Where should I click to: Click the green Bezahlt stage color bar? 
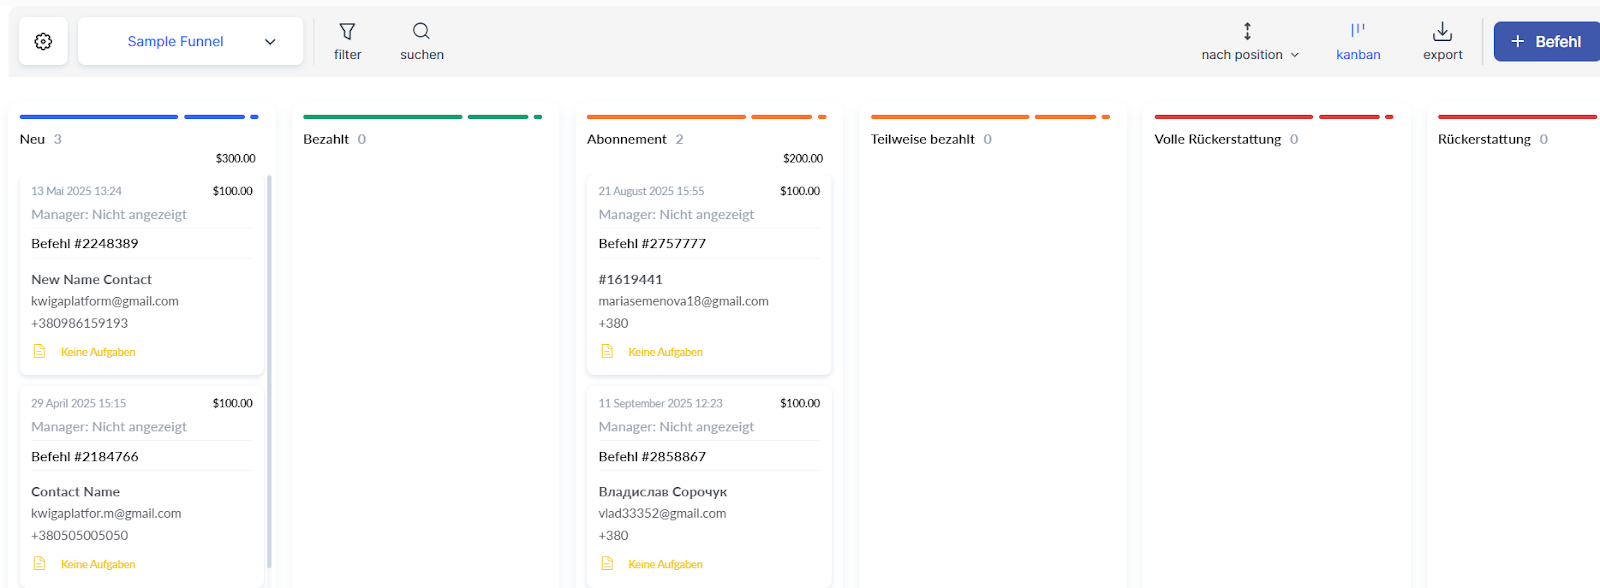pos(382,117)
